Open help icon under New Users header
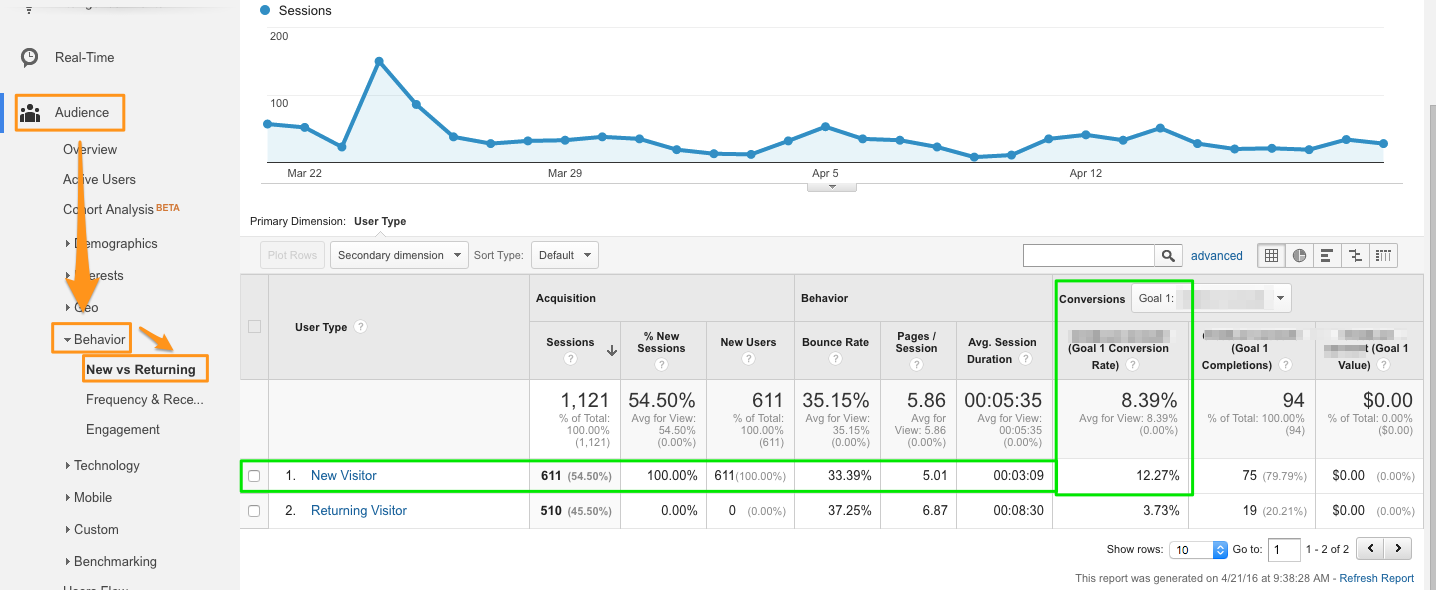 click(748, 359)
